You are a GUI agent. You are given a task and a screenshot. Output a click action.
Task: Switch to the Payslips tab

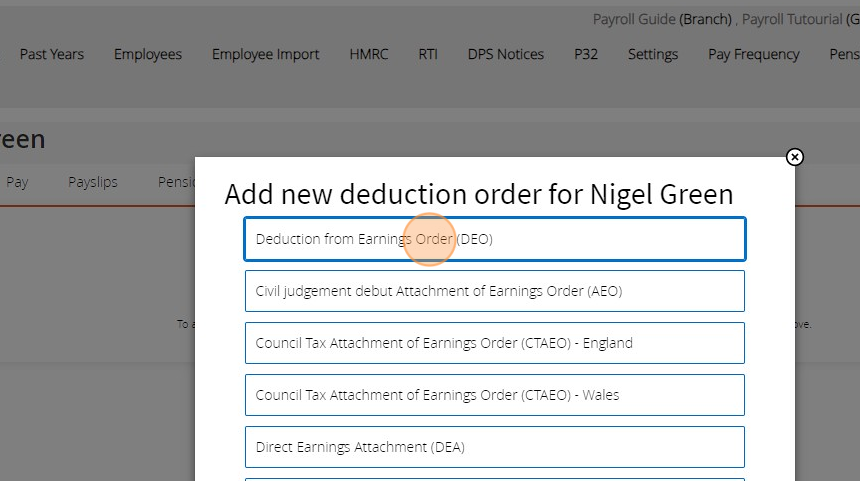coord(93,182)
